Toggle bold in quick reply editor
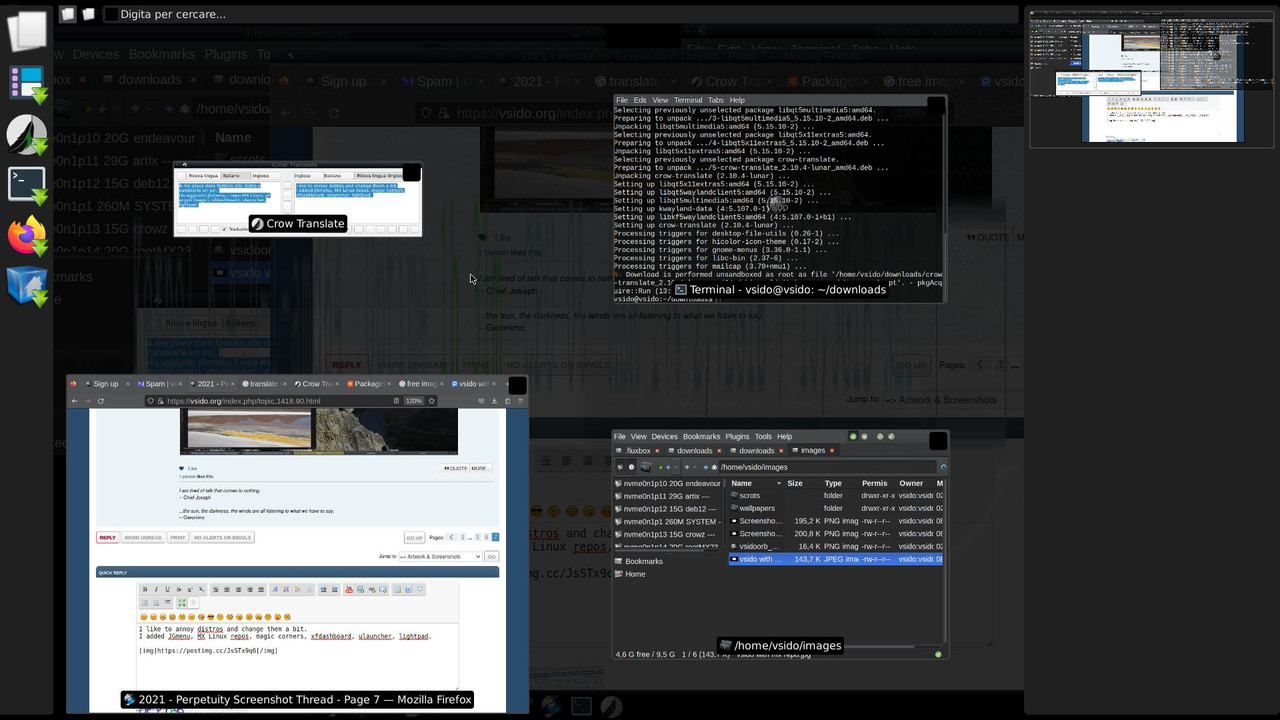Screen dimensions: 1280x720 click(x=145, y=590)
